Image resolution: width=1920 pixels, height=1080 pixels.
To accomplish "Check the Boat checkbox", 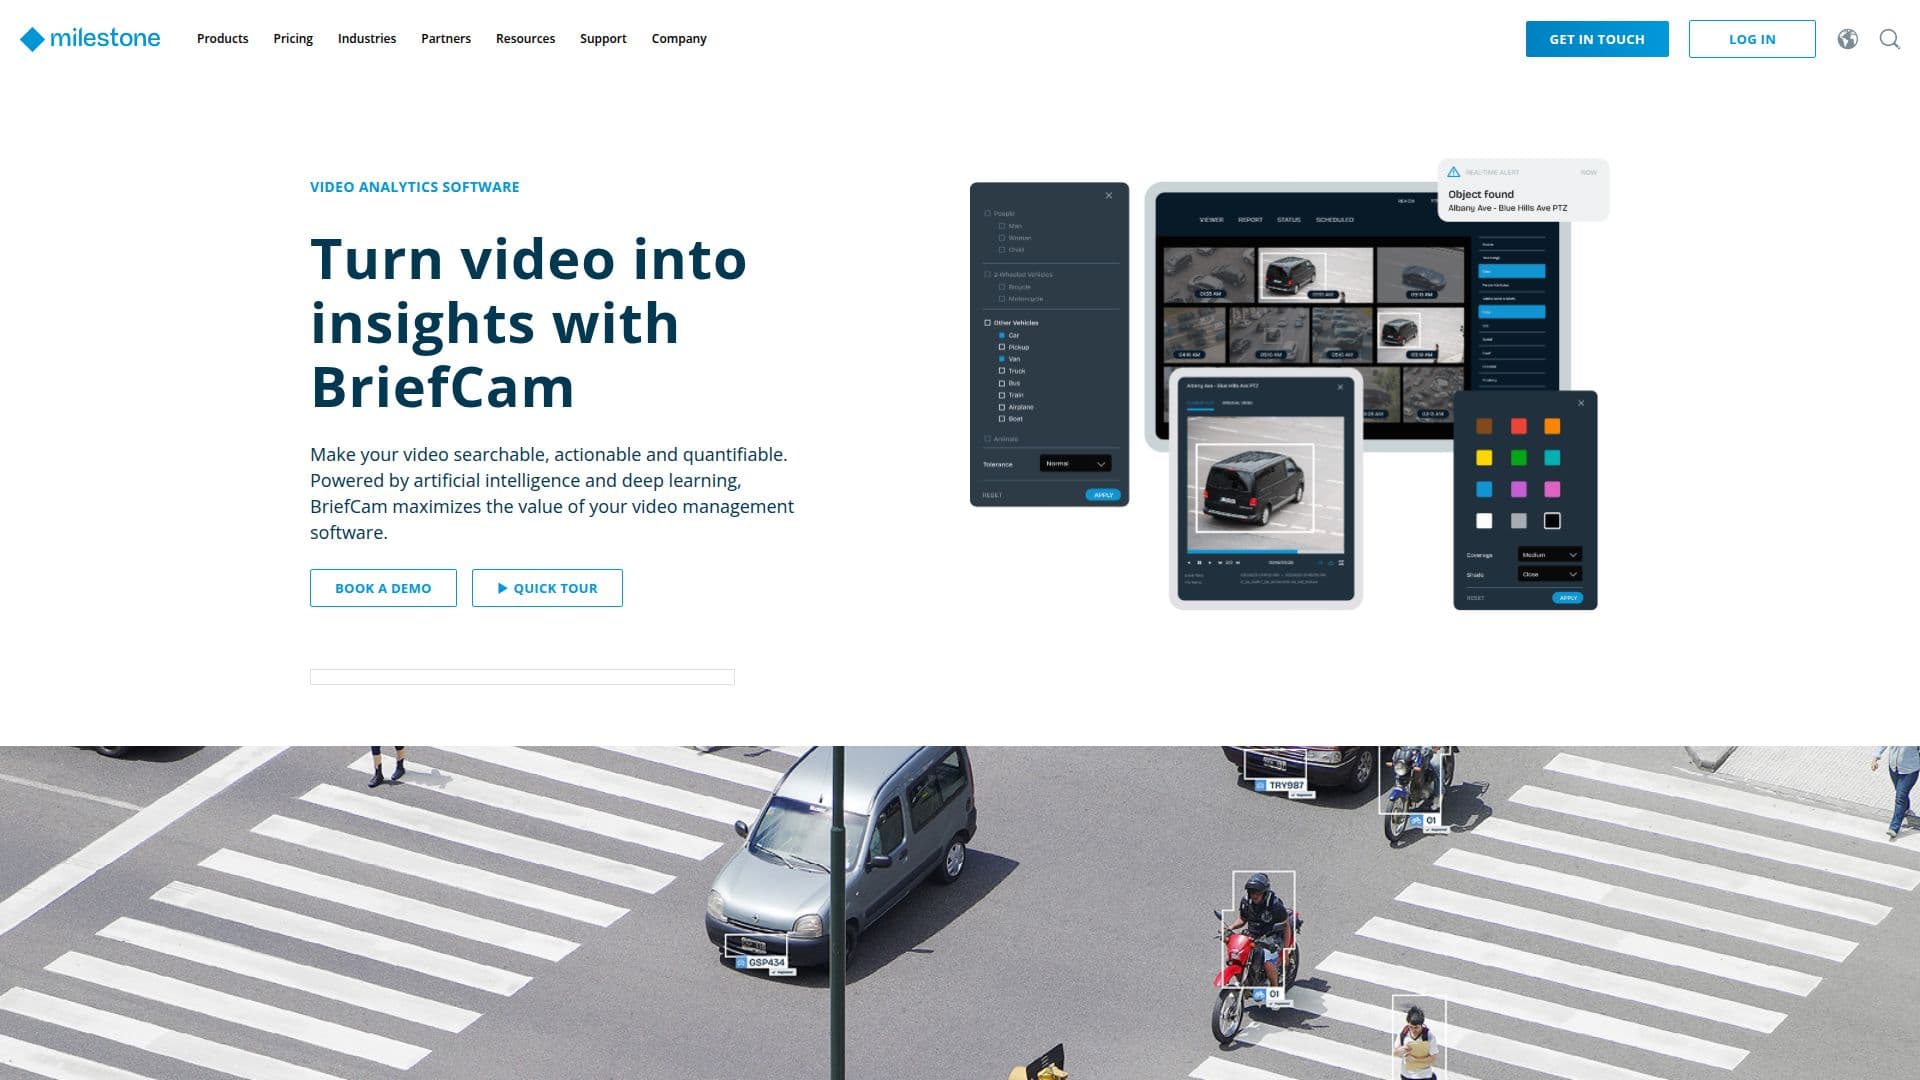I will [x=1002, y=419].
